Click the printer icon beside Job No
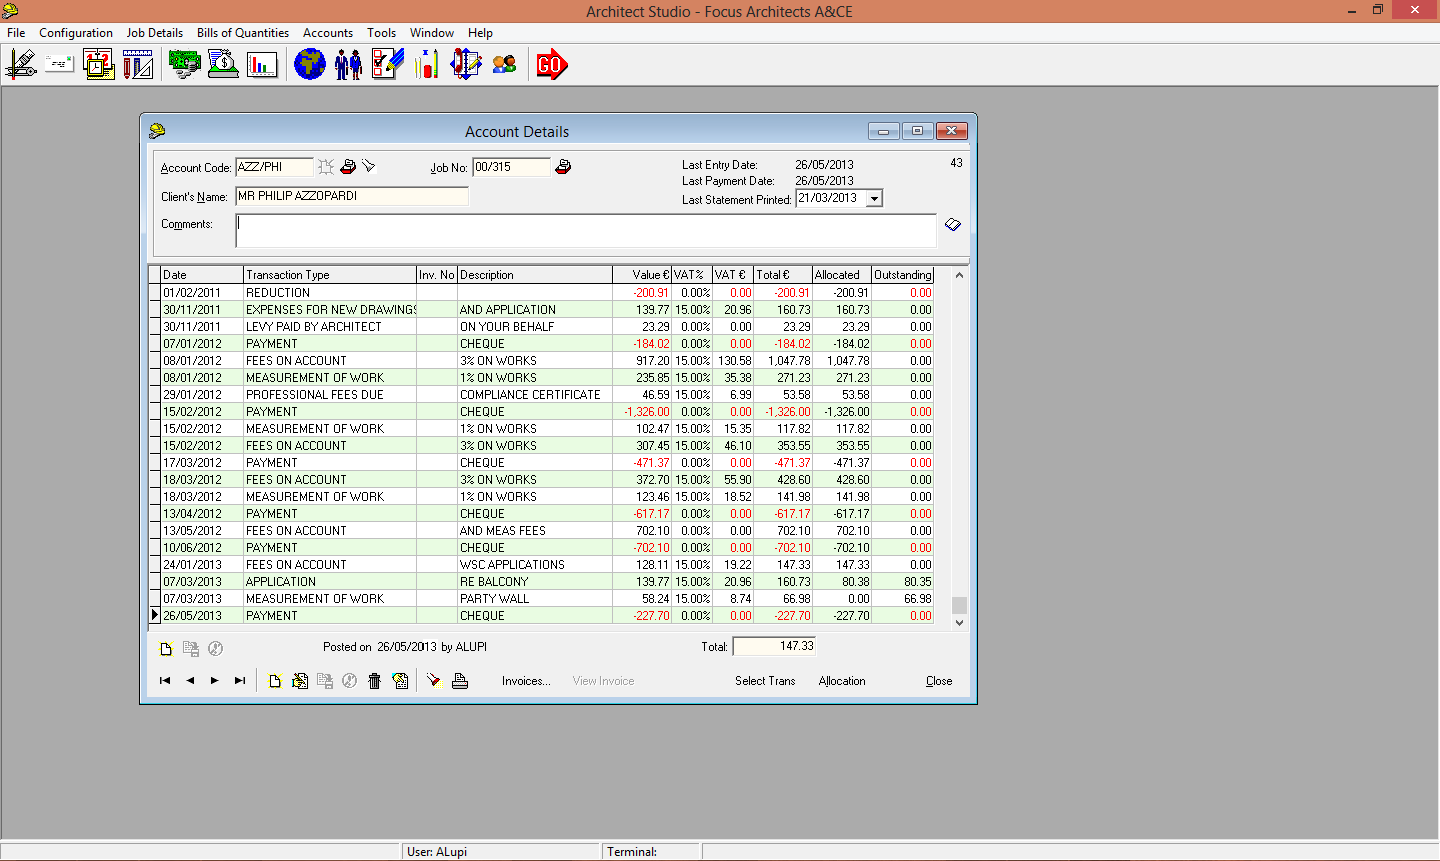Screen dimensions: 1440x861 coord(563,166)
